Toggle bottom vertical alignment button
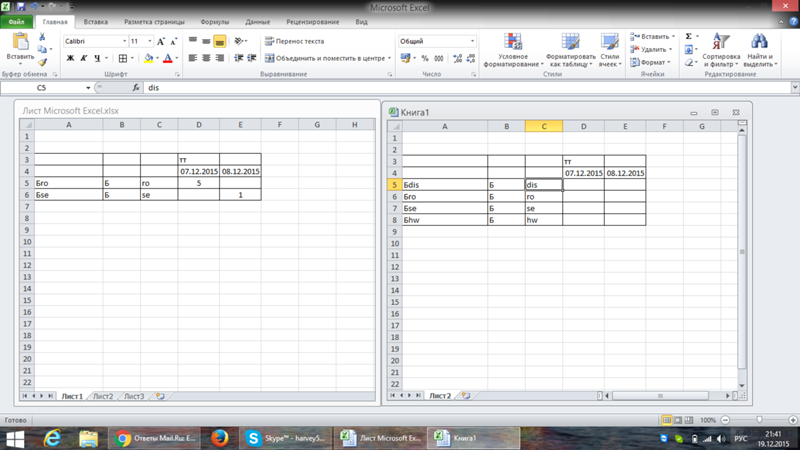Screen dimensions: 800x450 (x=219, y=41)
